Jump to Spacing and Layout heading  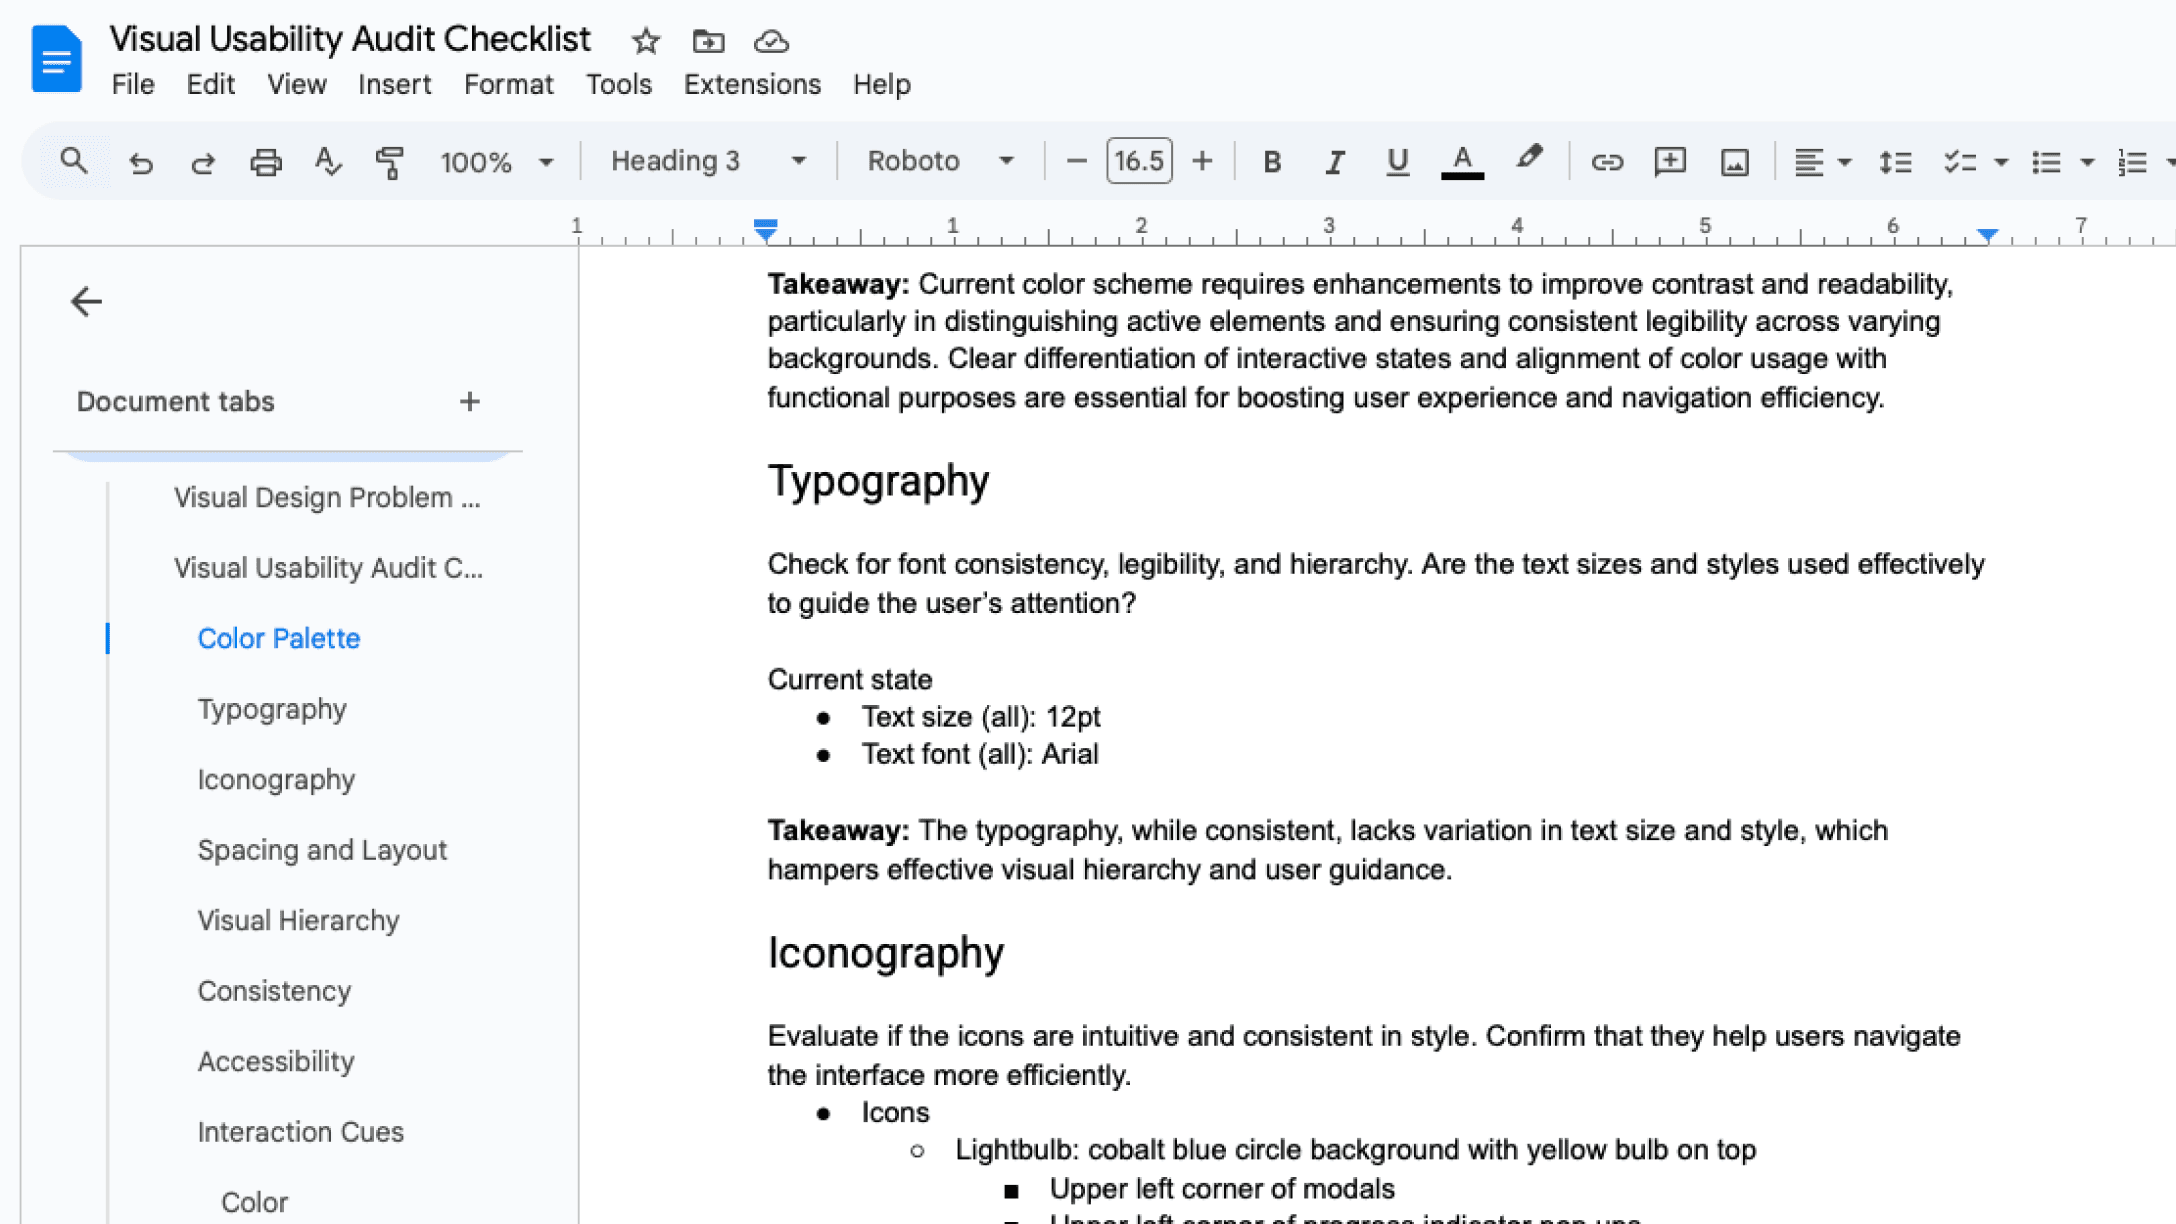pyautogui.click(x=322, y=850)
